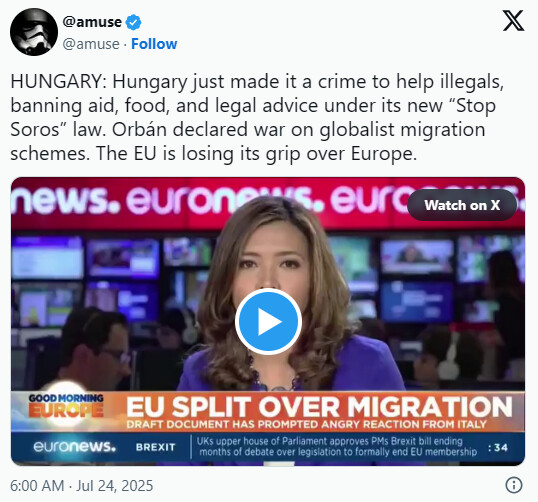The width and height of the screenshot is (538, 502).
Task: Click the X logo icon
Action: coord(513,21)
